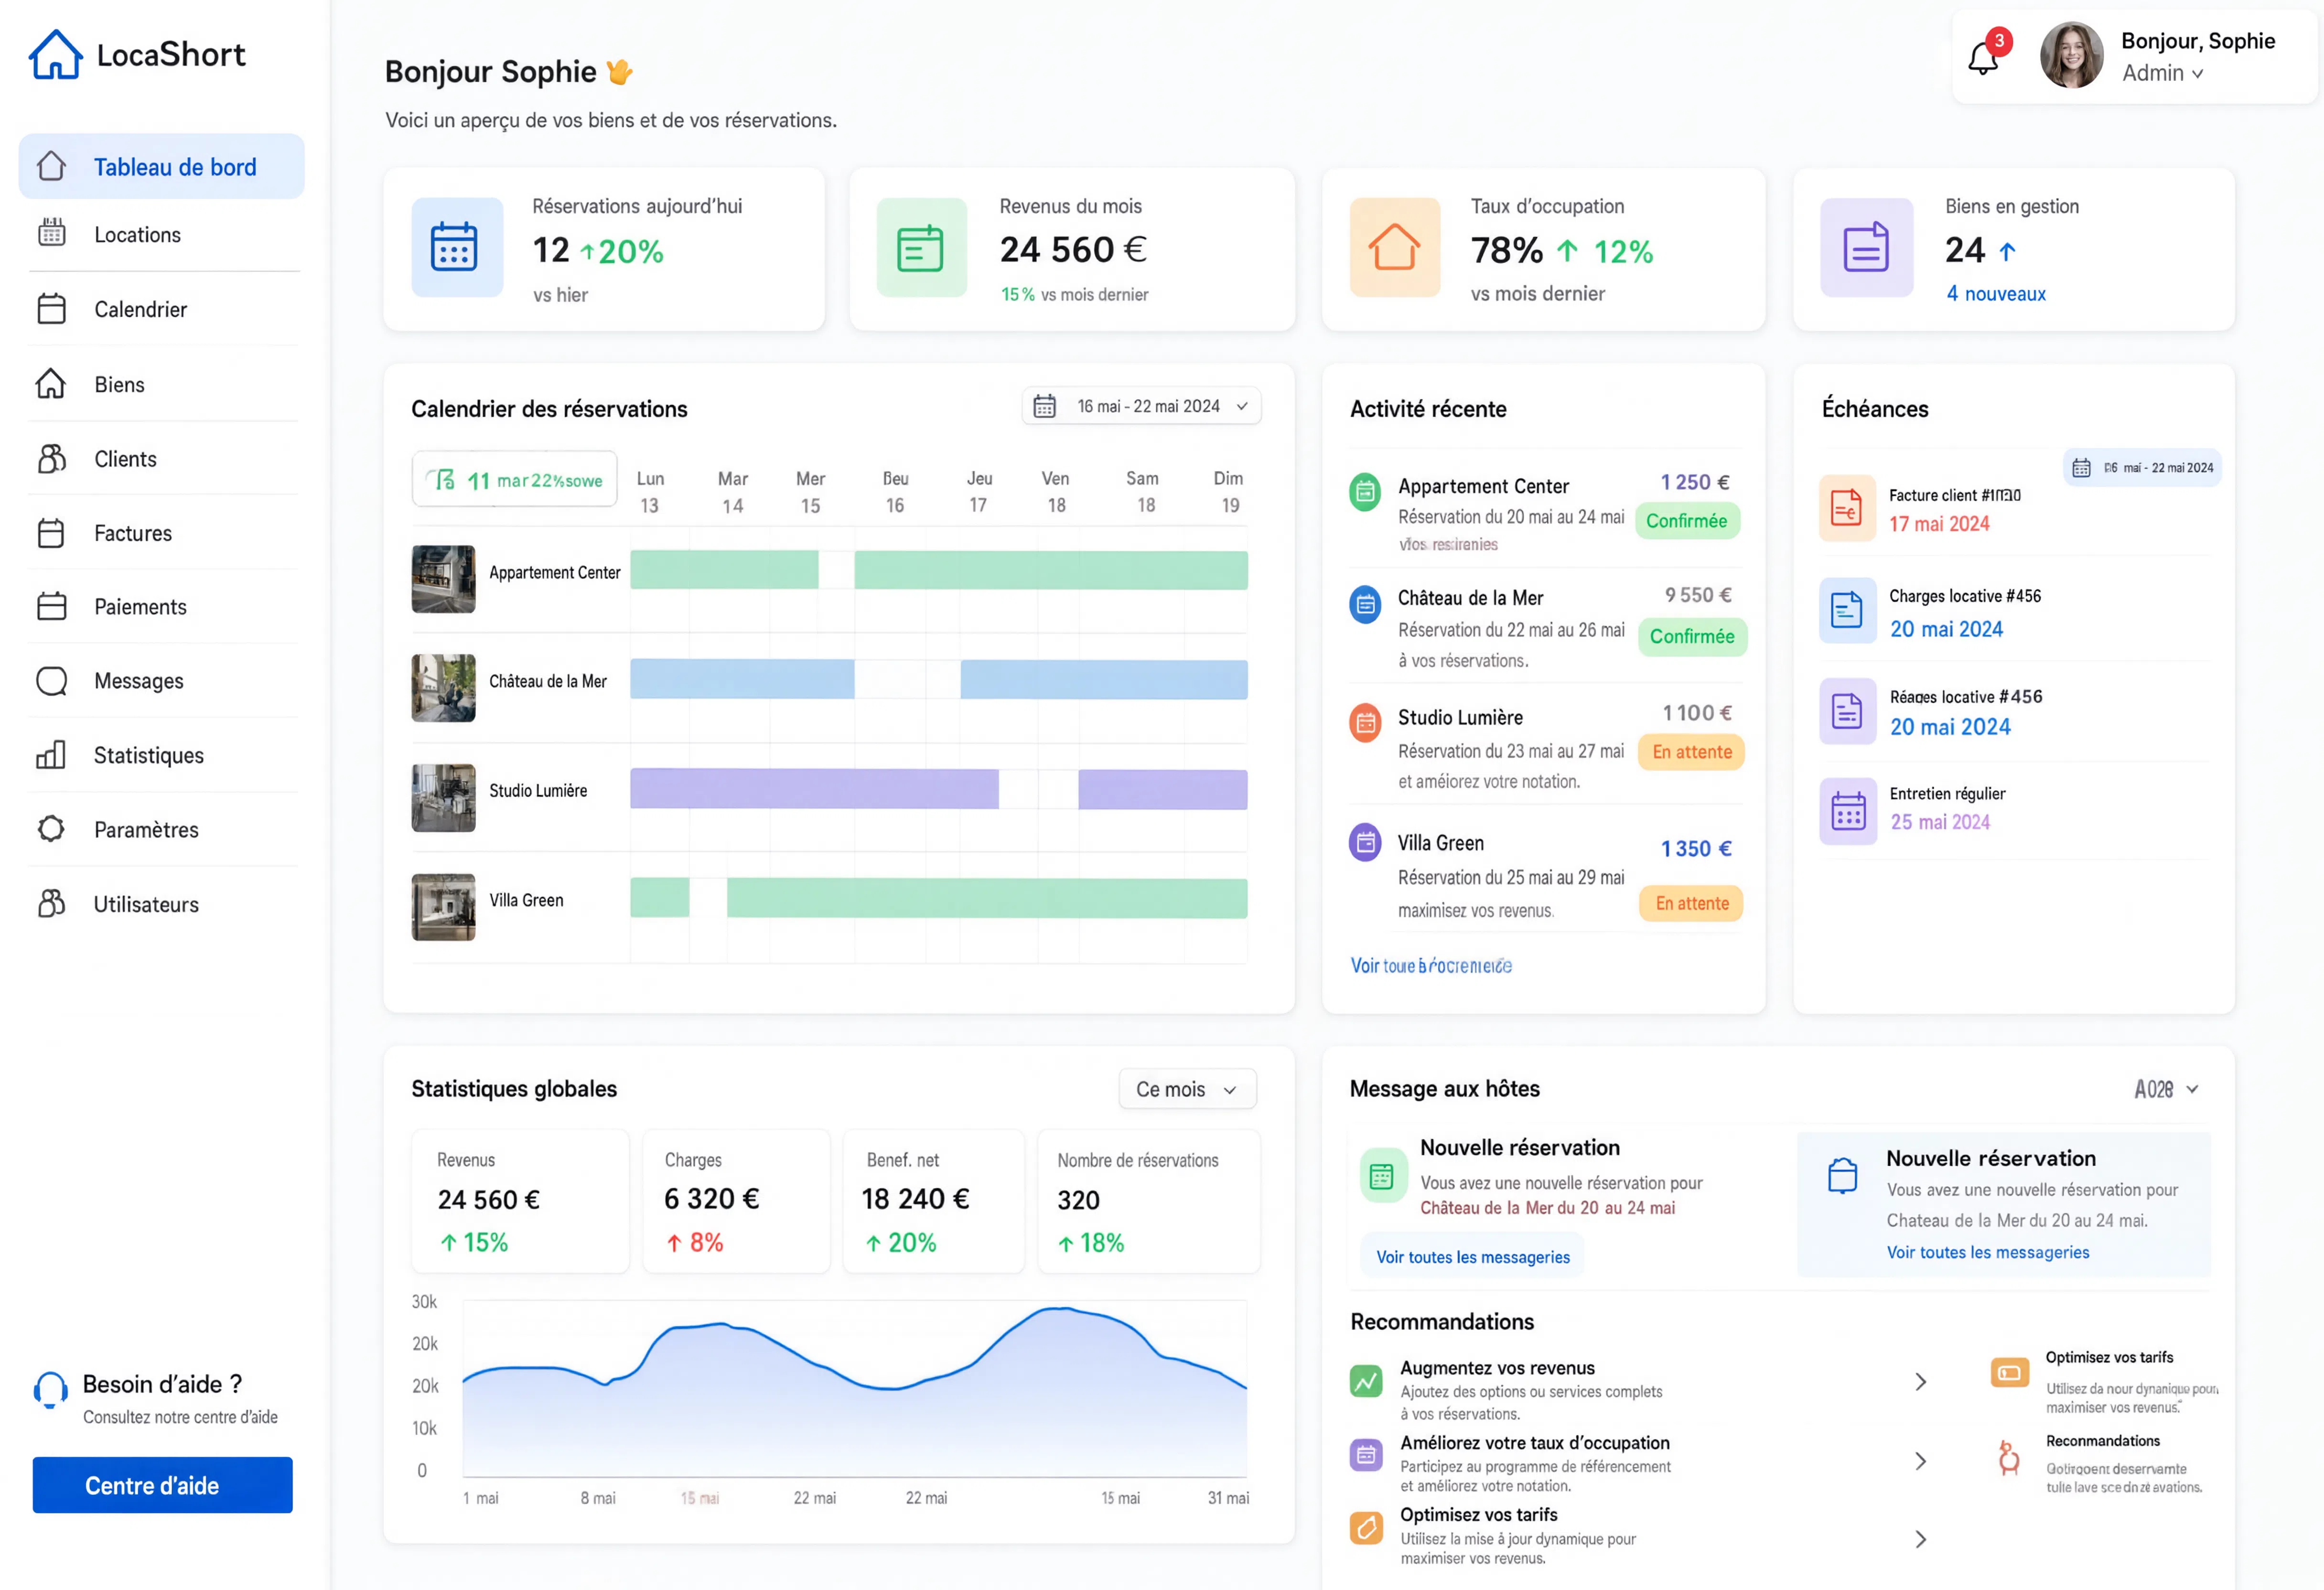Viewport: 2324px width, 1590px height.
Task: Click the Appartement Center thumbnail photo
Action: [x=443, y=578]
